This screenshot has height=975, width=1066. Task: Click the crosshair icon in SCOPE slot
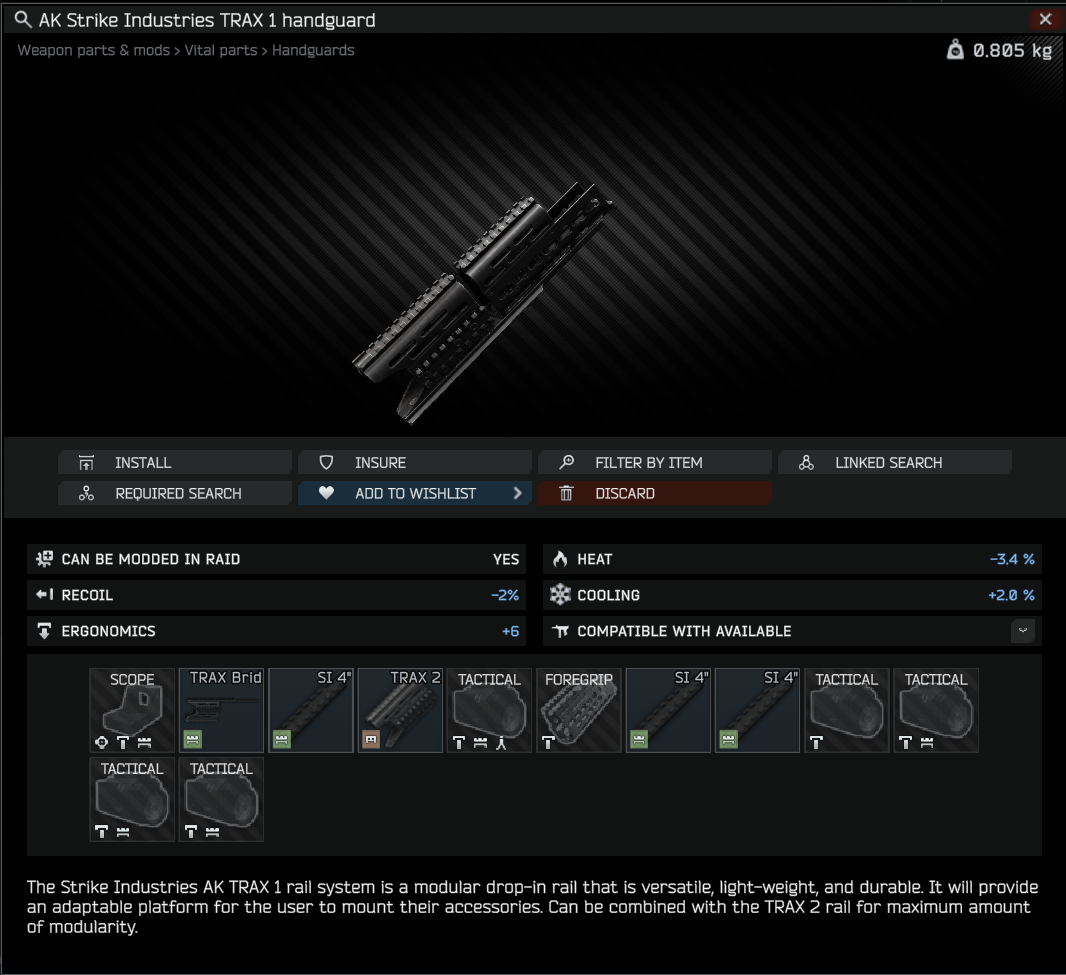(x=102, y=742)
